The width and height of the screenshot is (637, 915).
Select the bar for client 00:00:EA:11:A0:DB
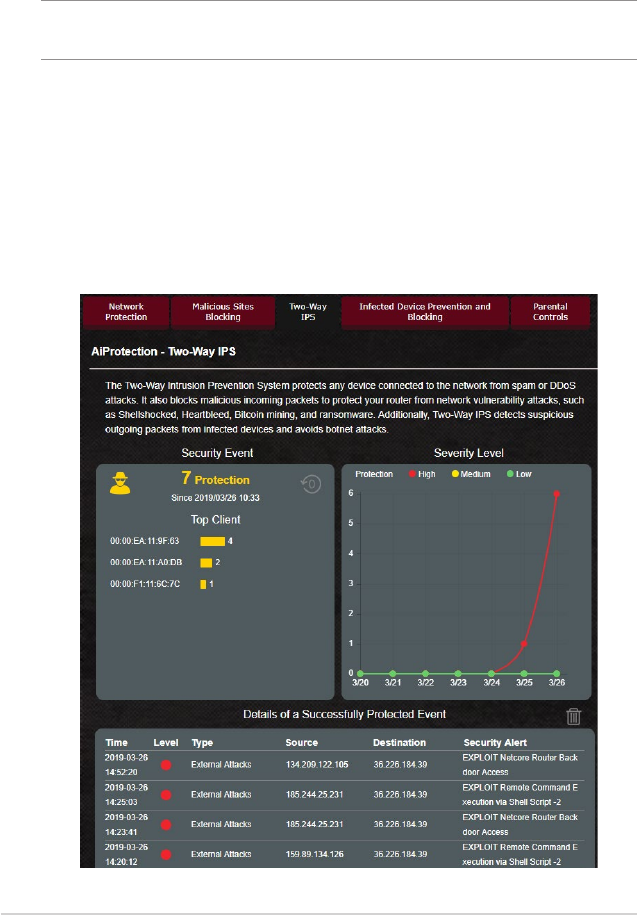coord(206,563)
